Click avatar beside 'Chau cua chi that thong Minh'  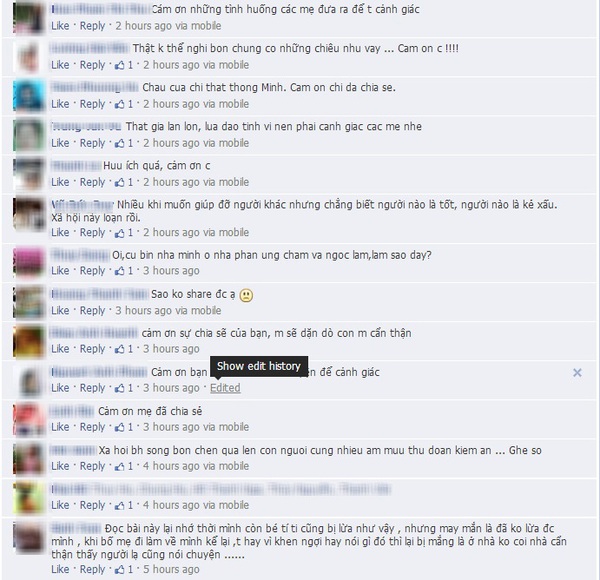(29, 96)
